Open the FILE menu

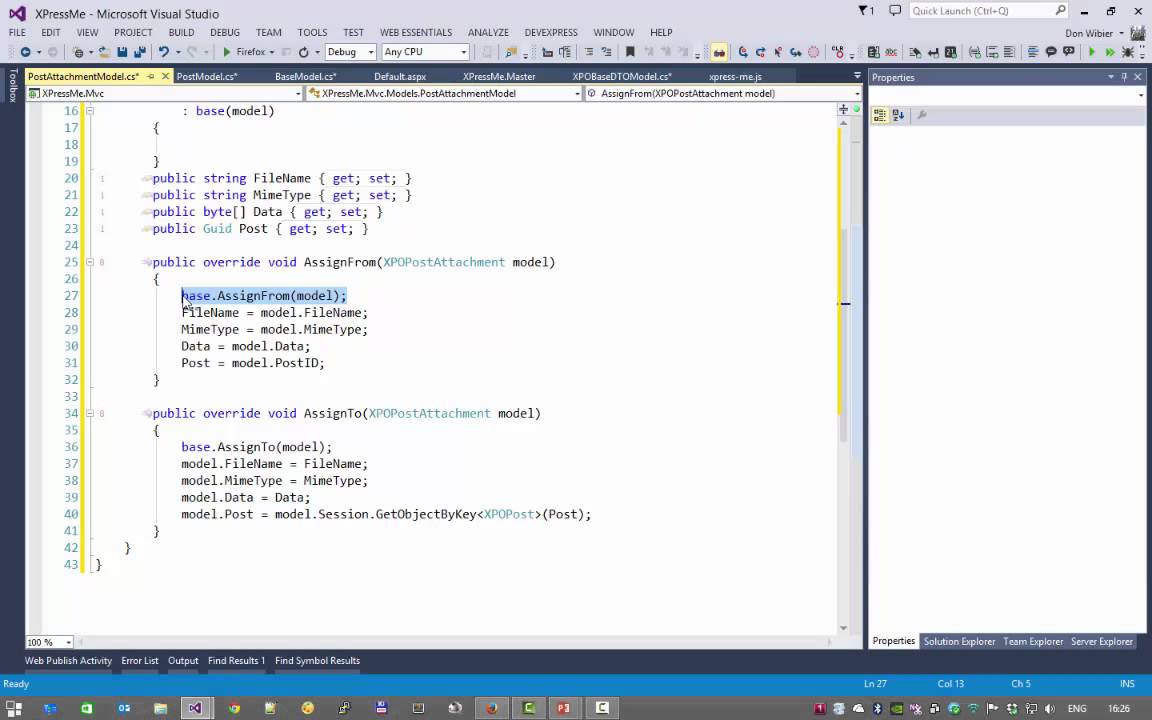tap(17, 32)
